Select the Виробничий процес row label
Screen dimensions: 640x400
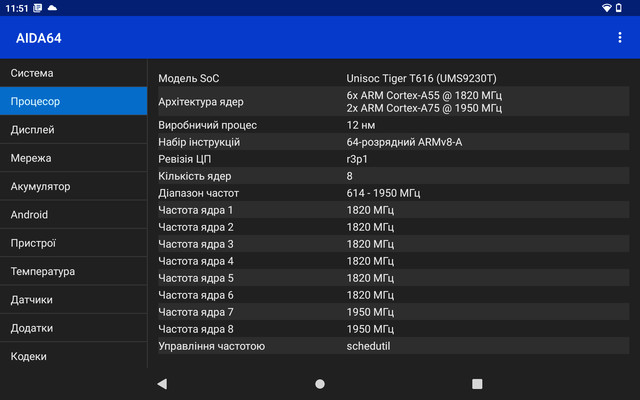point(207,125)
